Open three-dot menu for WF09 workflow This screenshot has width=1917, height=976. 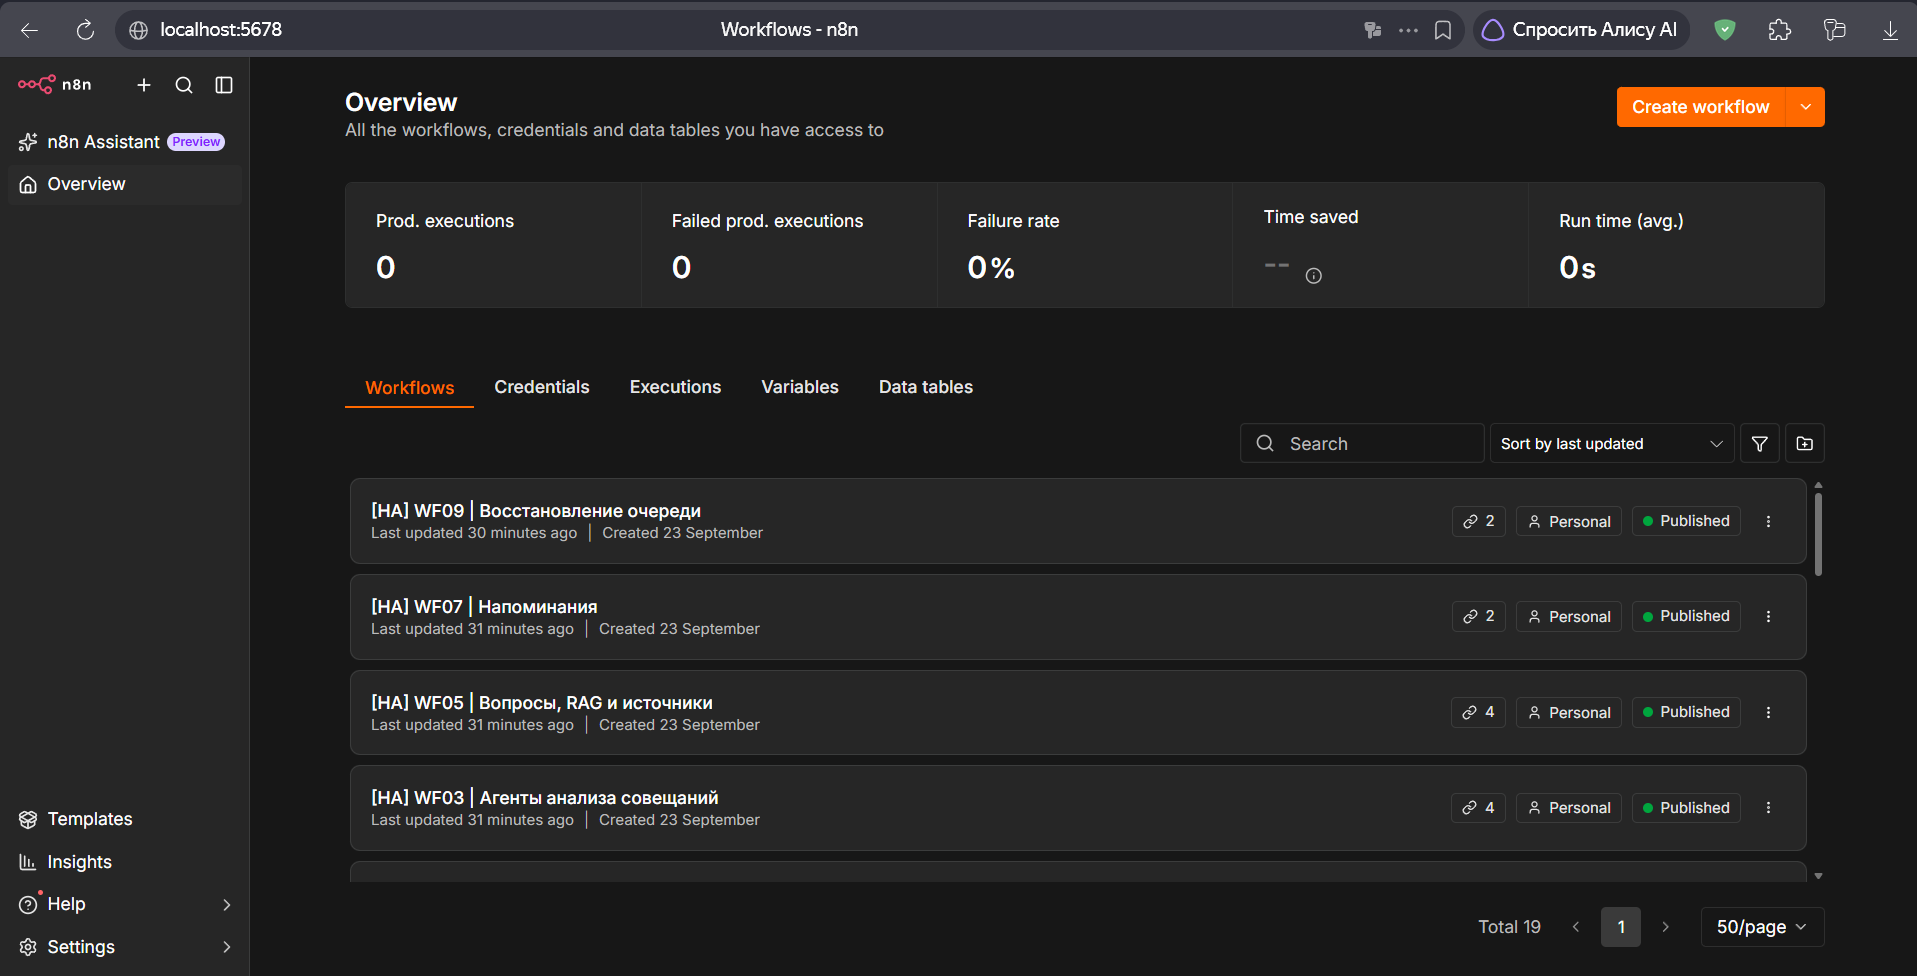pyautogui.click(x=1768, y=521)
